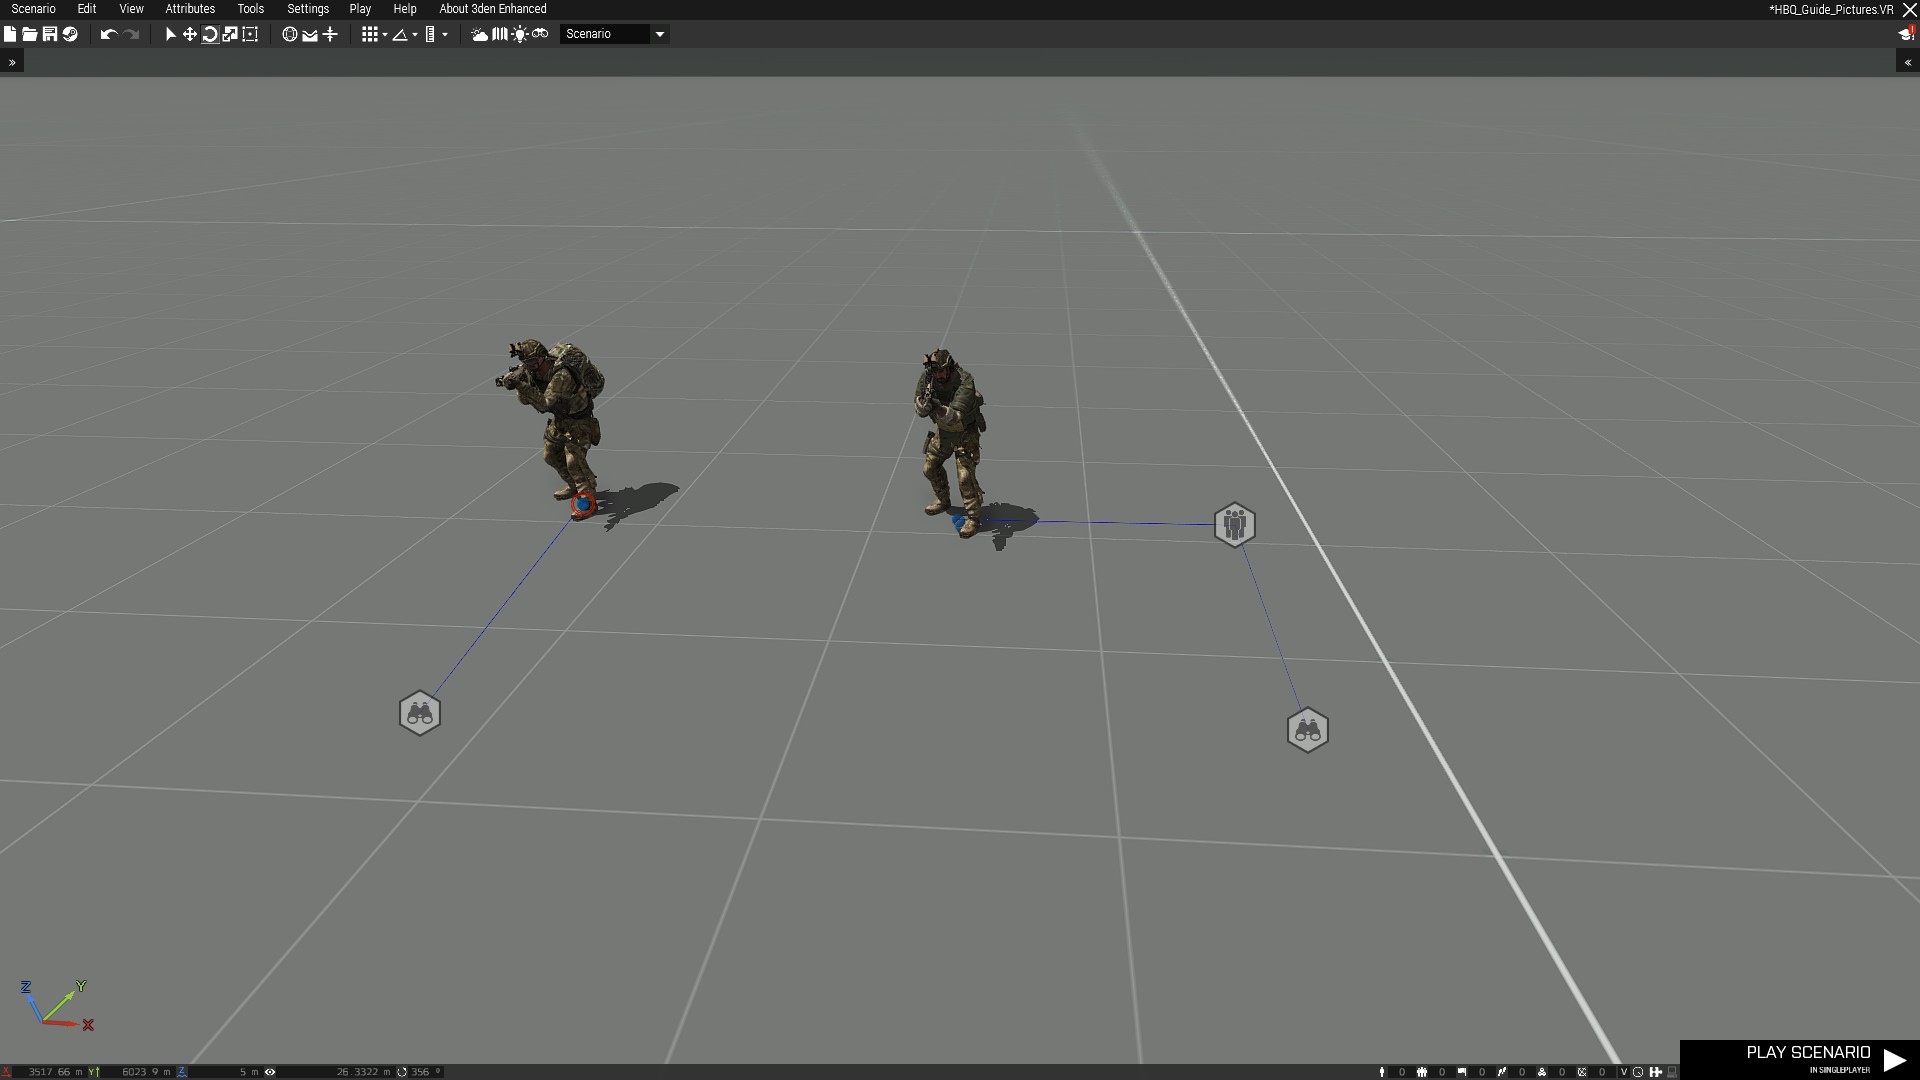Toggle the map view globe icon
Image resolution: width=1920 pixels, height=1080 pixels.
coord(289,34)
